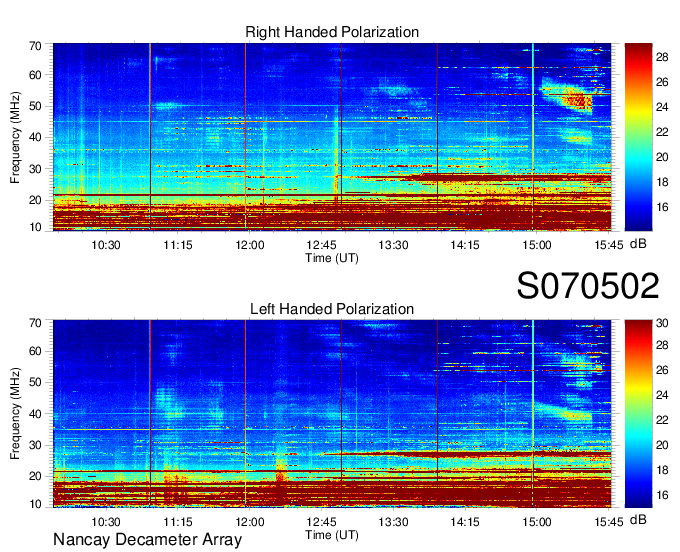Click 11:15 tick on Right Handed time axis
Screen dimensions: 680x552
coord(177,245)
